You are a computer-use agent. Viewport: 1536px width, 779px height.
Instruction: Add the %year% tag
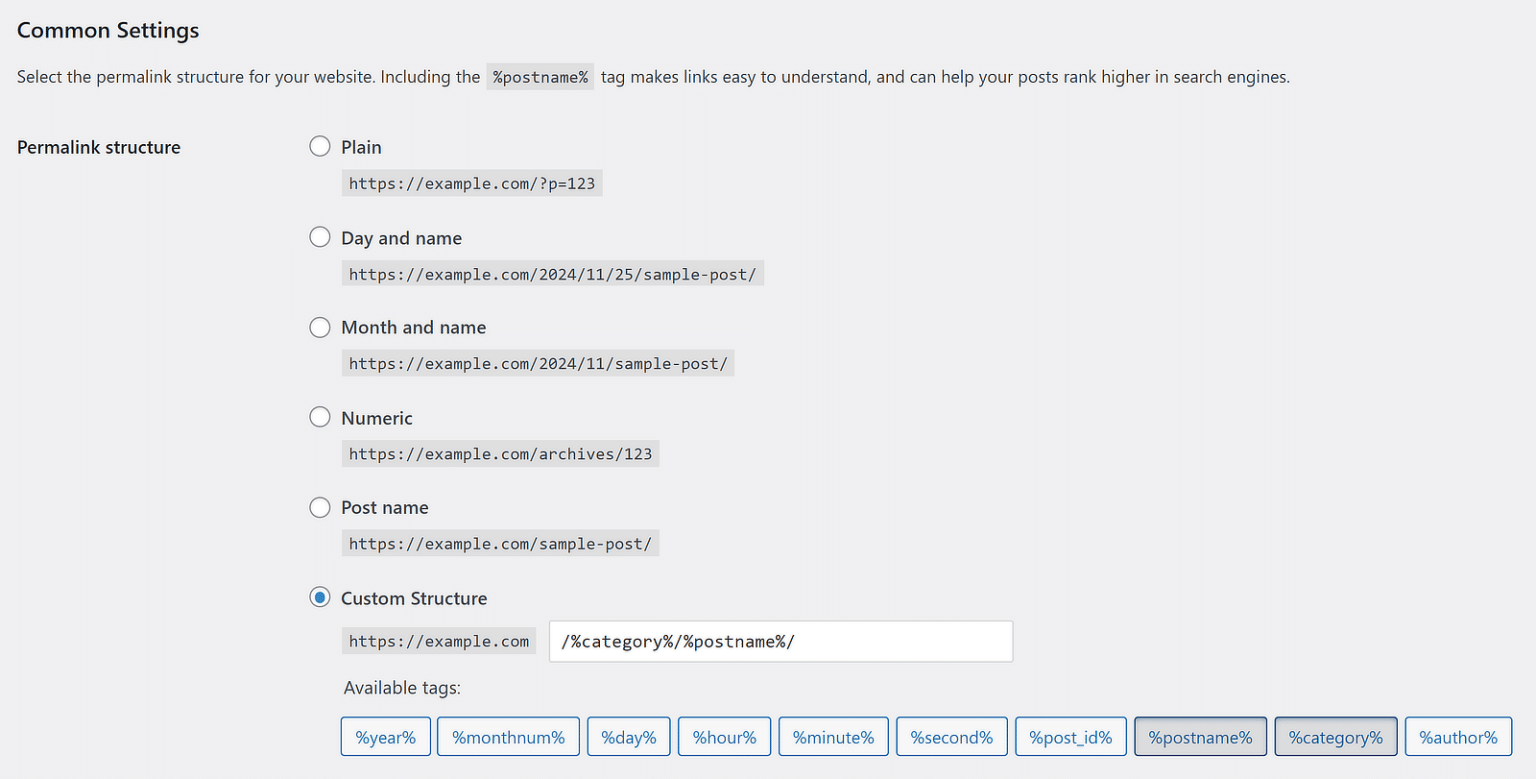(385, 737)
